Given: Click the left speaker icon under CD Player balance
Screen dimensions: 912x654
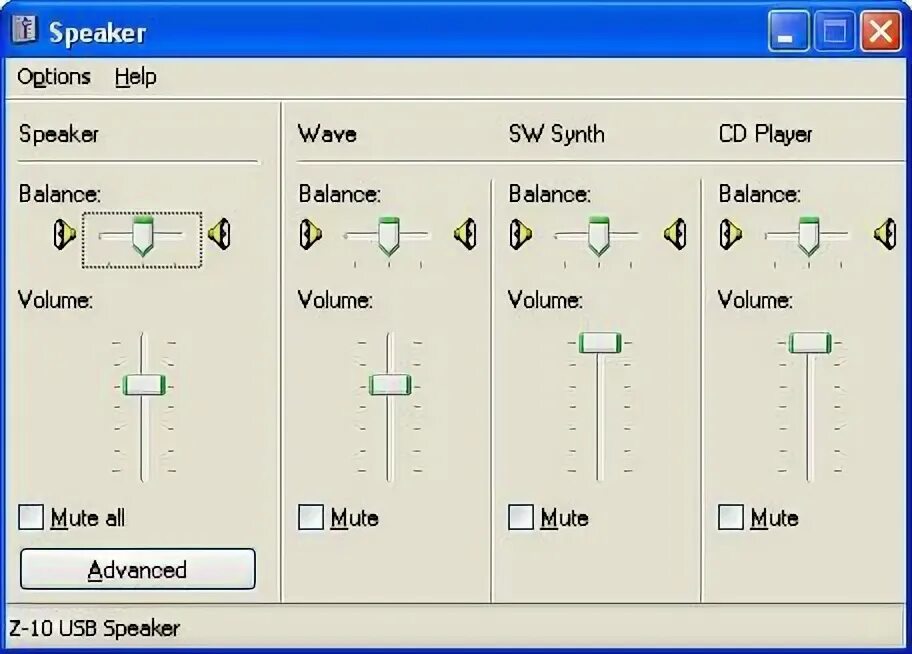Looking at the screenshot, I should pyautogui.click(x=731, y=234).
